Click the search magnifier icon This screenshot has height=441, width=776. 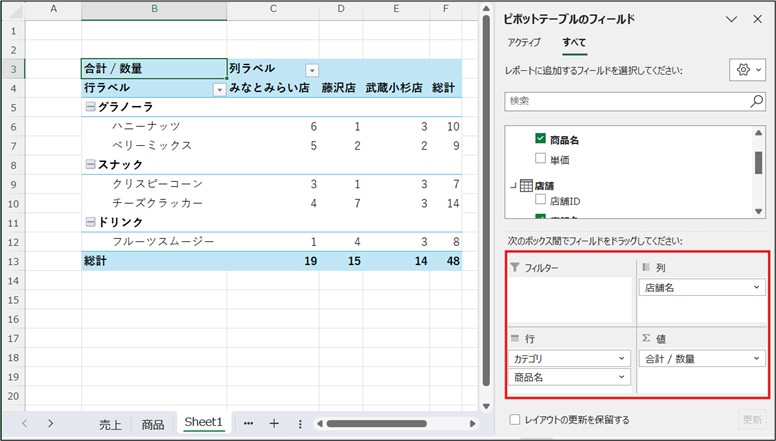click(x=757, y=101)
